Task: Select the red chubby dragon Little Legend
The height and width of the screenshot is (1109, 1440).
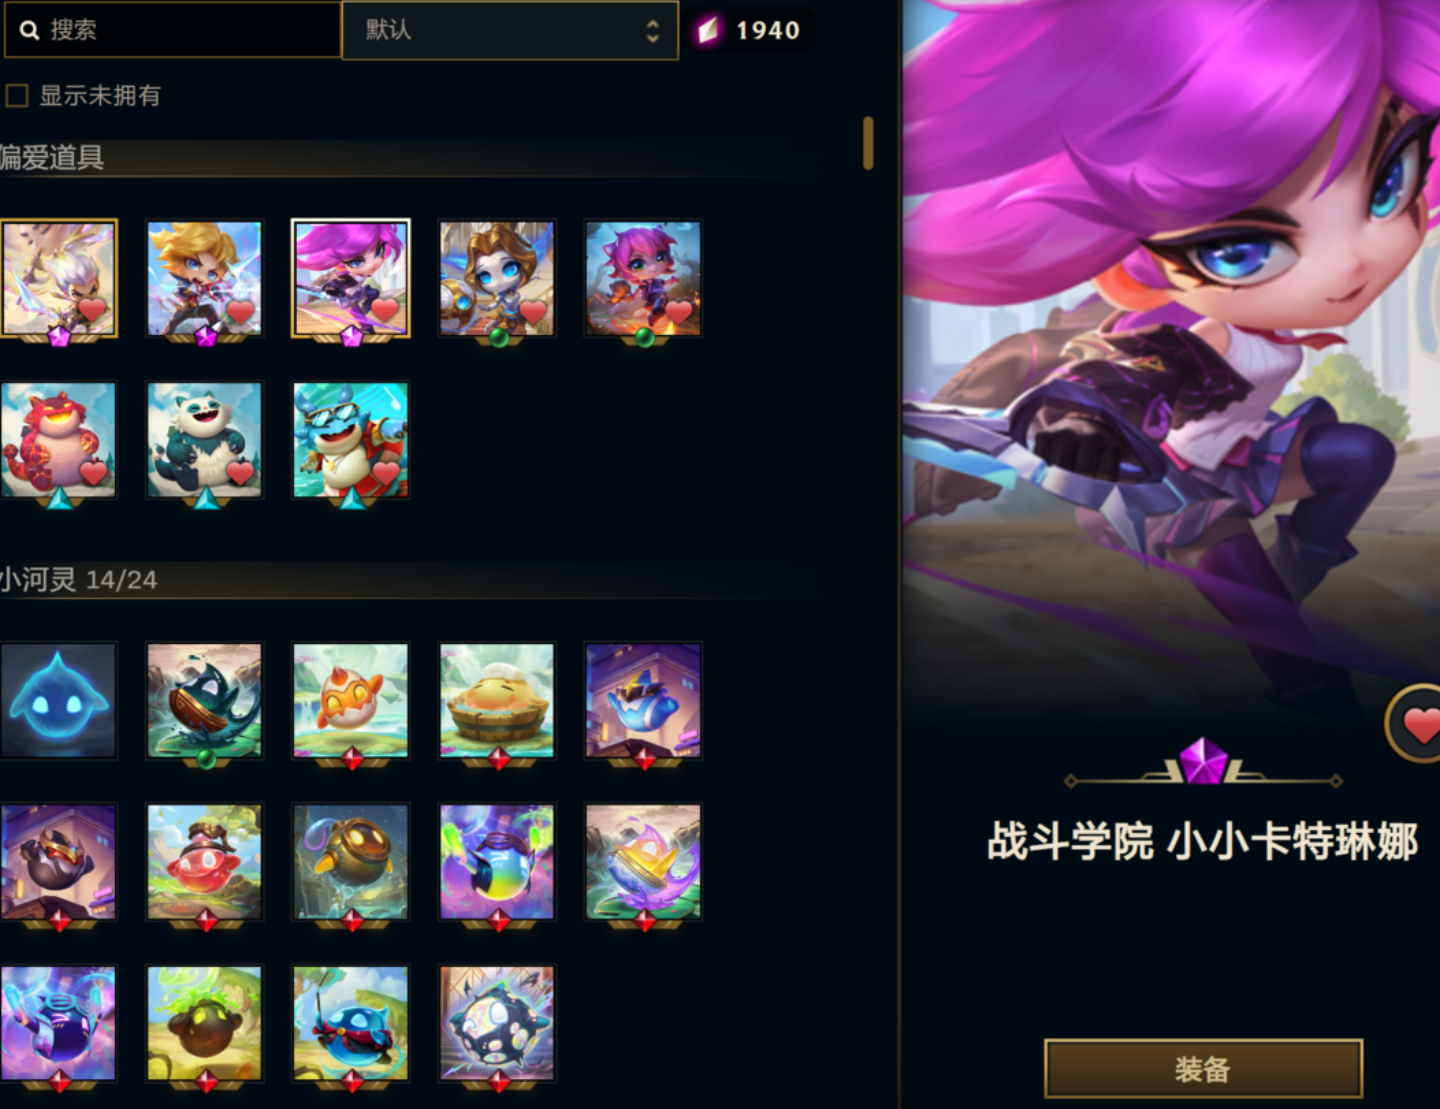Action: (x=58, y=440)
